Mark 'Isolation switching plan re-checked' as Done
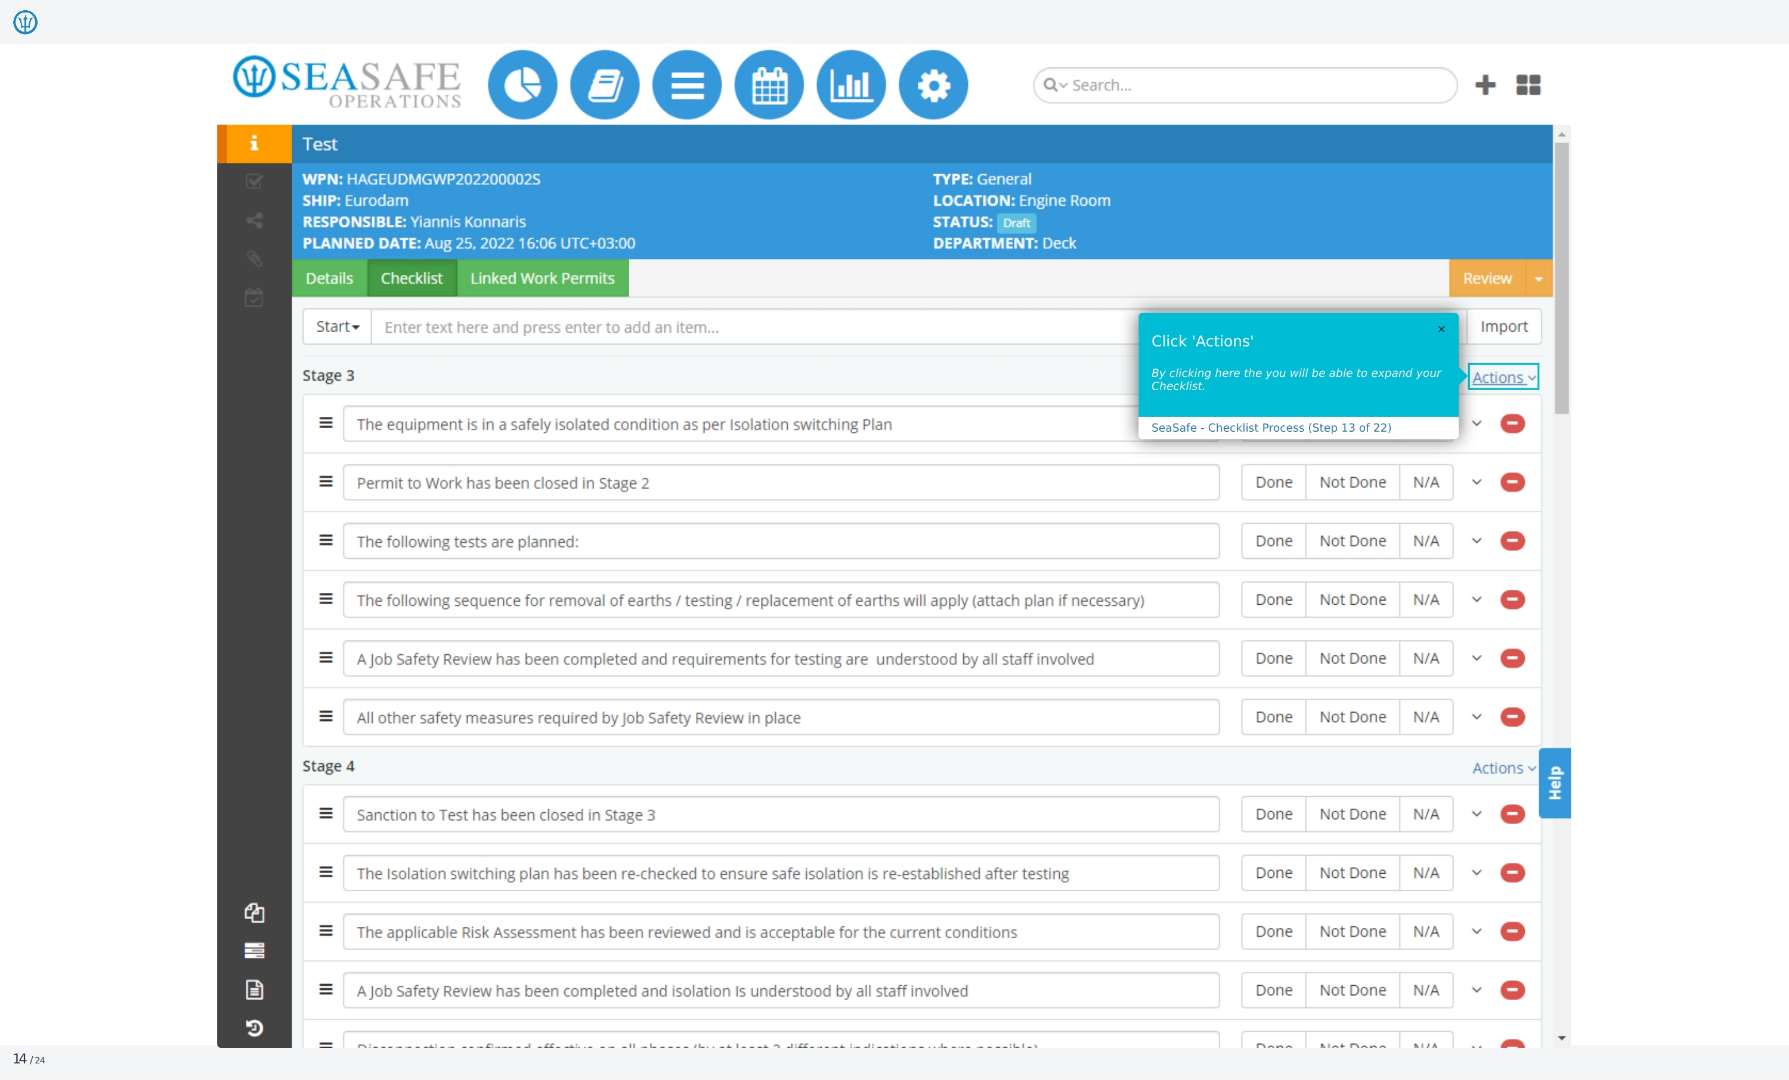The width and height of the screenshot is (1789, 1080). pos(1274,873)
